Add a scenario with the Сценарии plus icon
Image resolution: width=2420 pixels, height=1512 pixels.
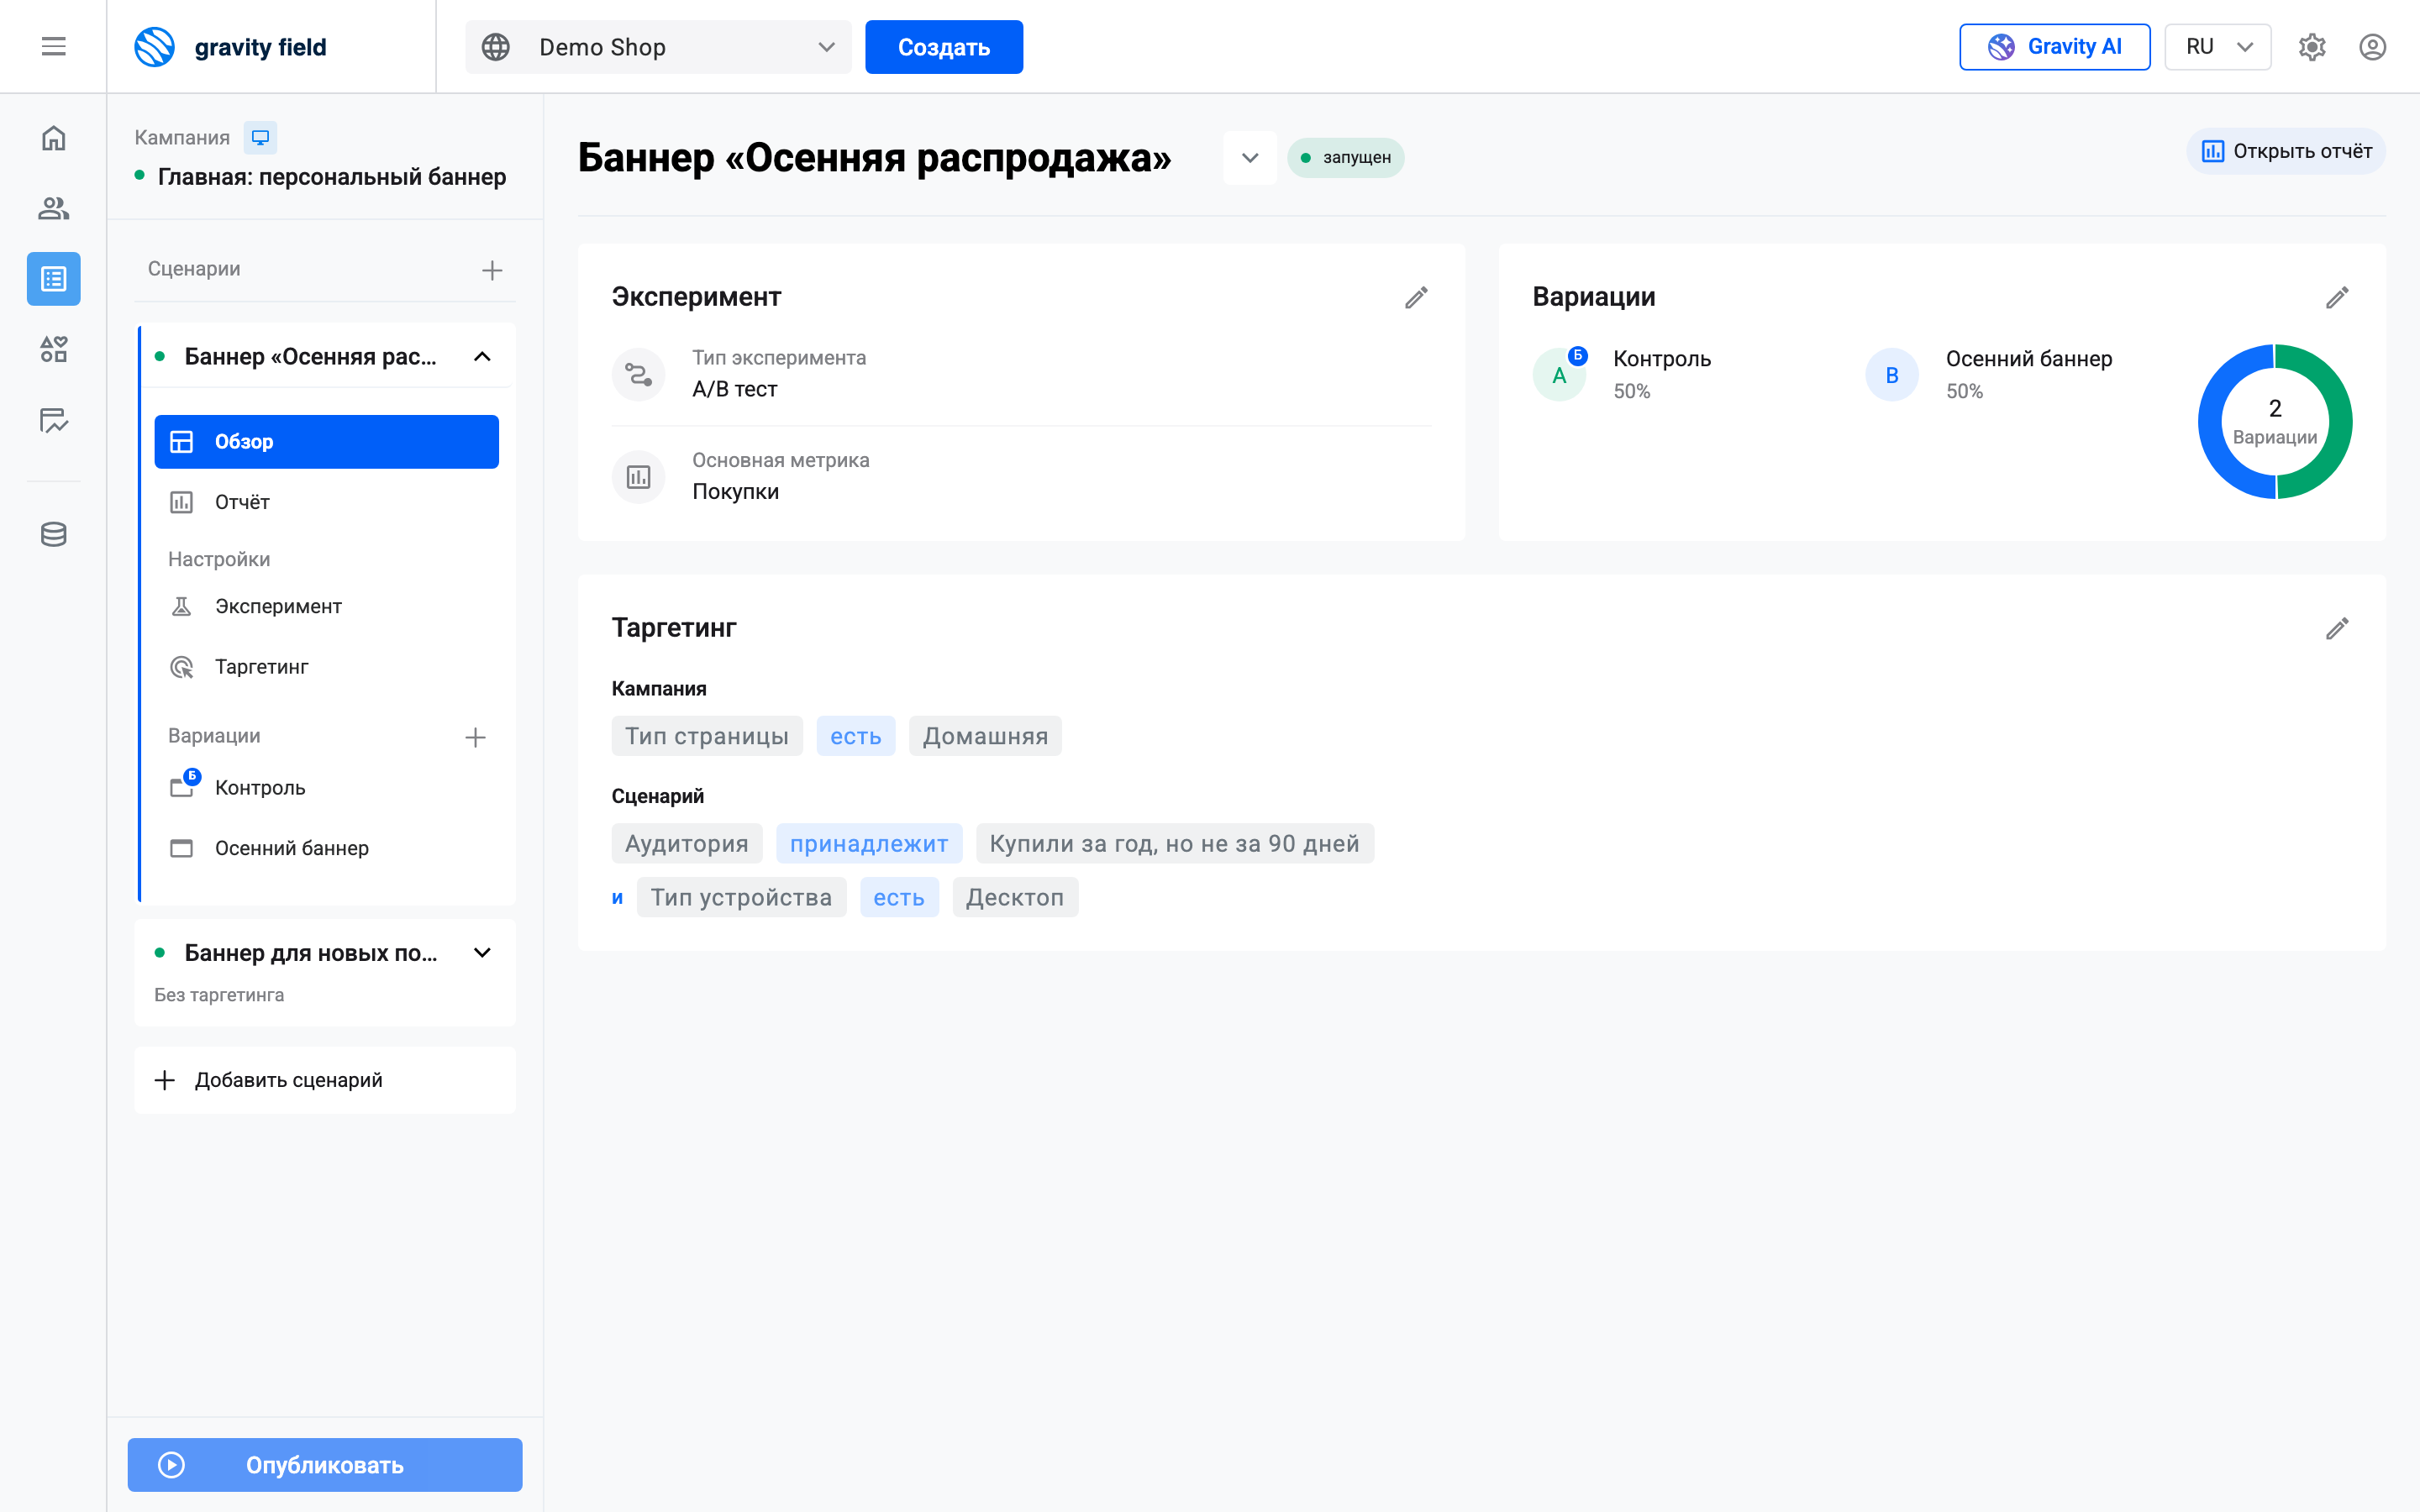(492, 270)
